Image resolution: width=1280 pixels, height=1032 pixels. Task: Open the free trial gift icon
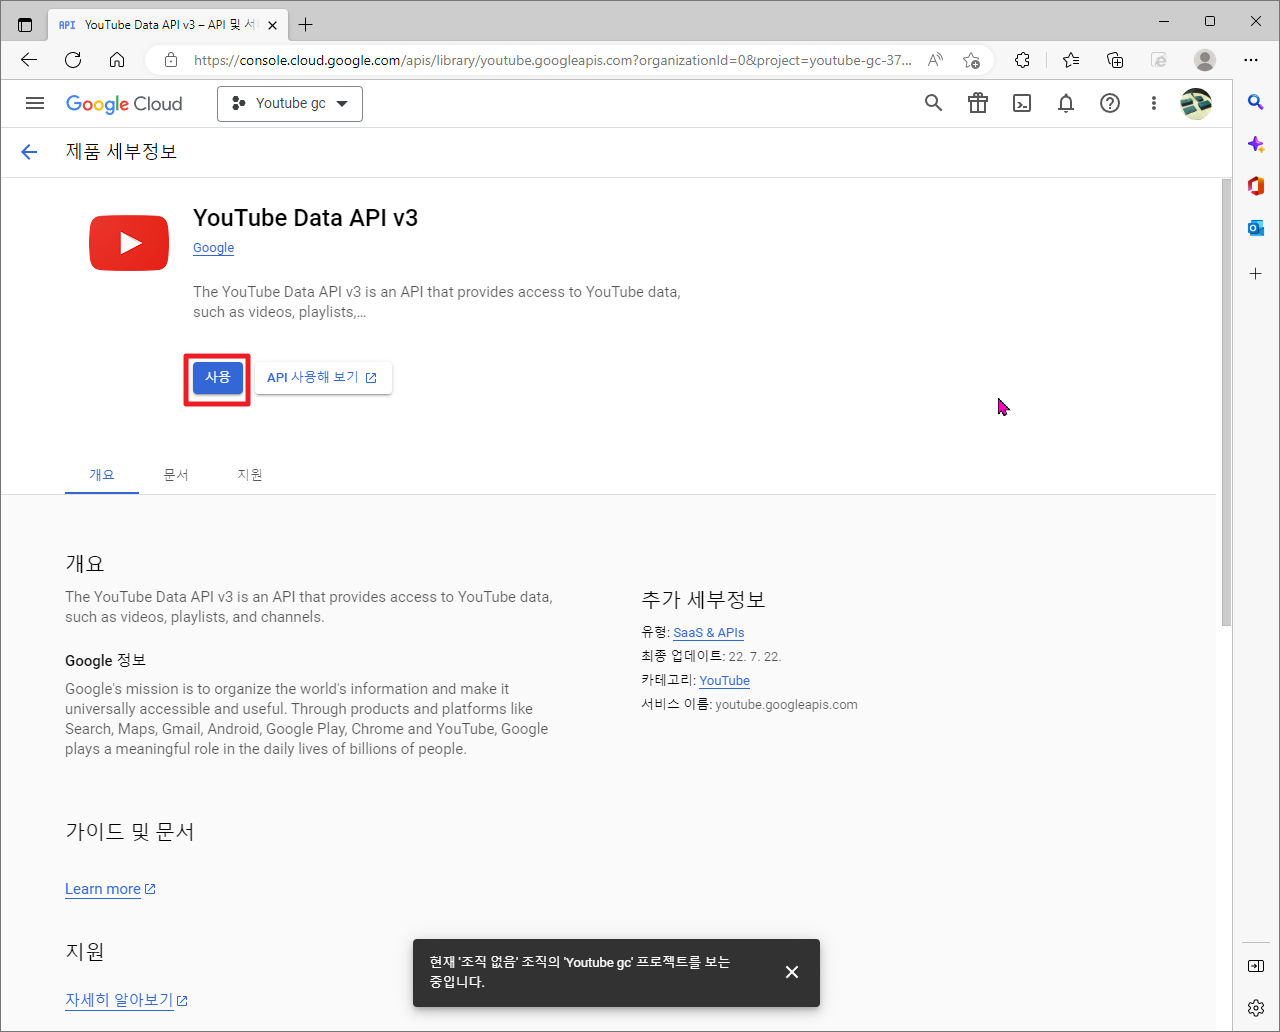click(978, 103)
